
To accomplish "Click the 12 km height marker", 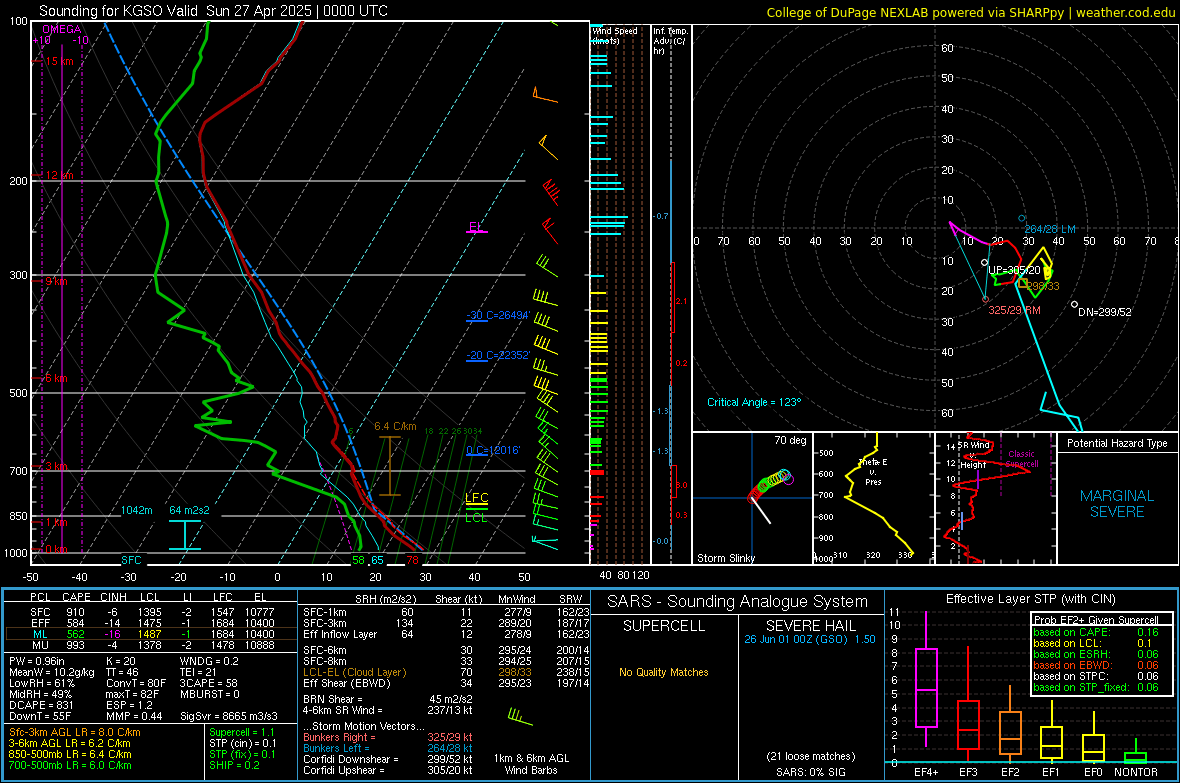I will point(59,175).
